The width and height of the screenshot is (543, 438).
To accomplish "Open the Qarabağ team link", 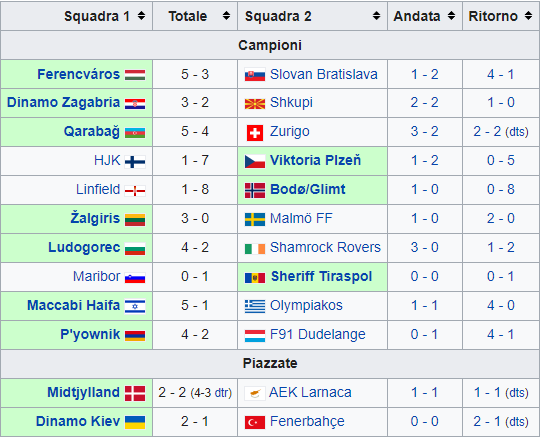I will pos(91,132).
